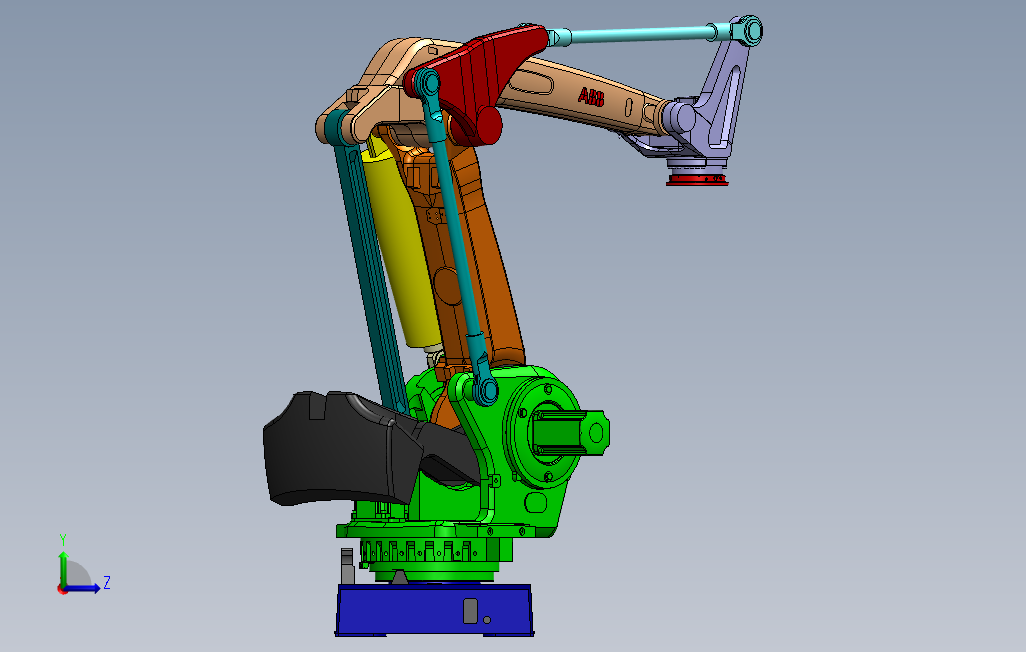Click the blue Z axis of the triad
1026x652 pixels.
[x=83, y=589]
